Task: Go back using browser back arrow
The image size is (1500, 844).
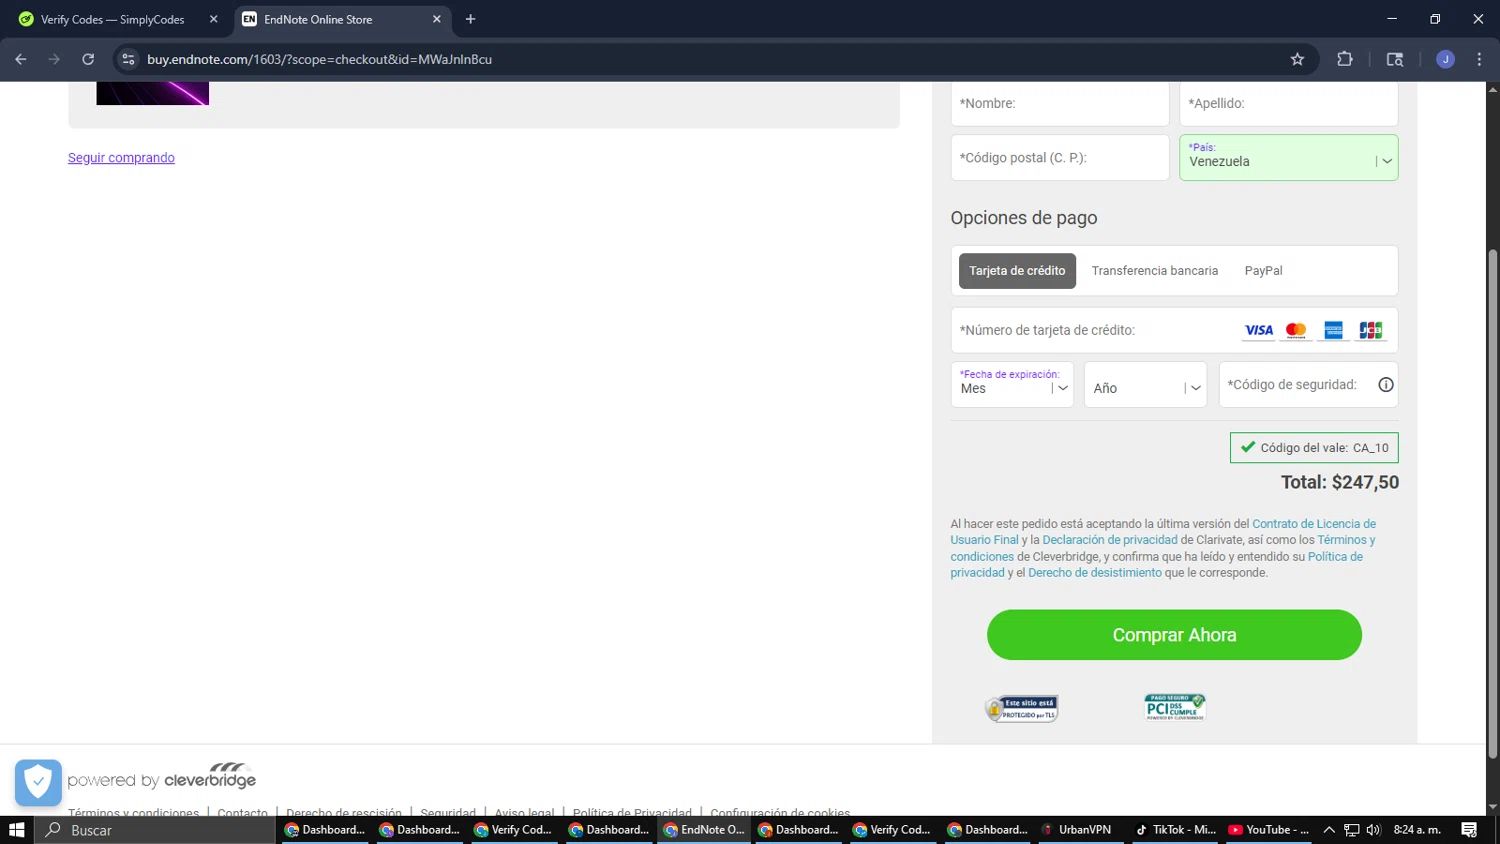Action: [x=21, y=59]
